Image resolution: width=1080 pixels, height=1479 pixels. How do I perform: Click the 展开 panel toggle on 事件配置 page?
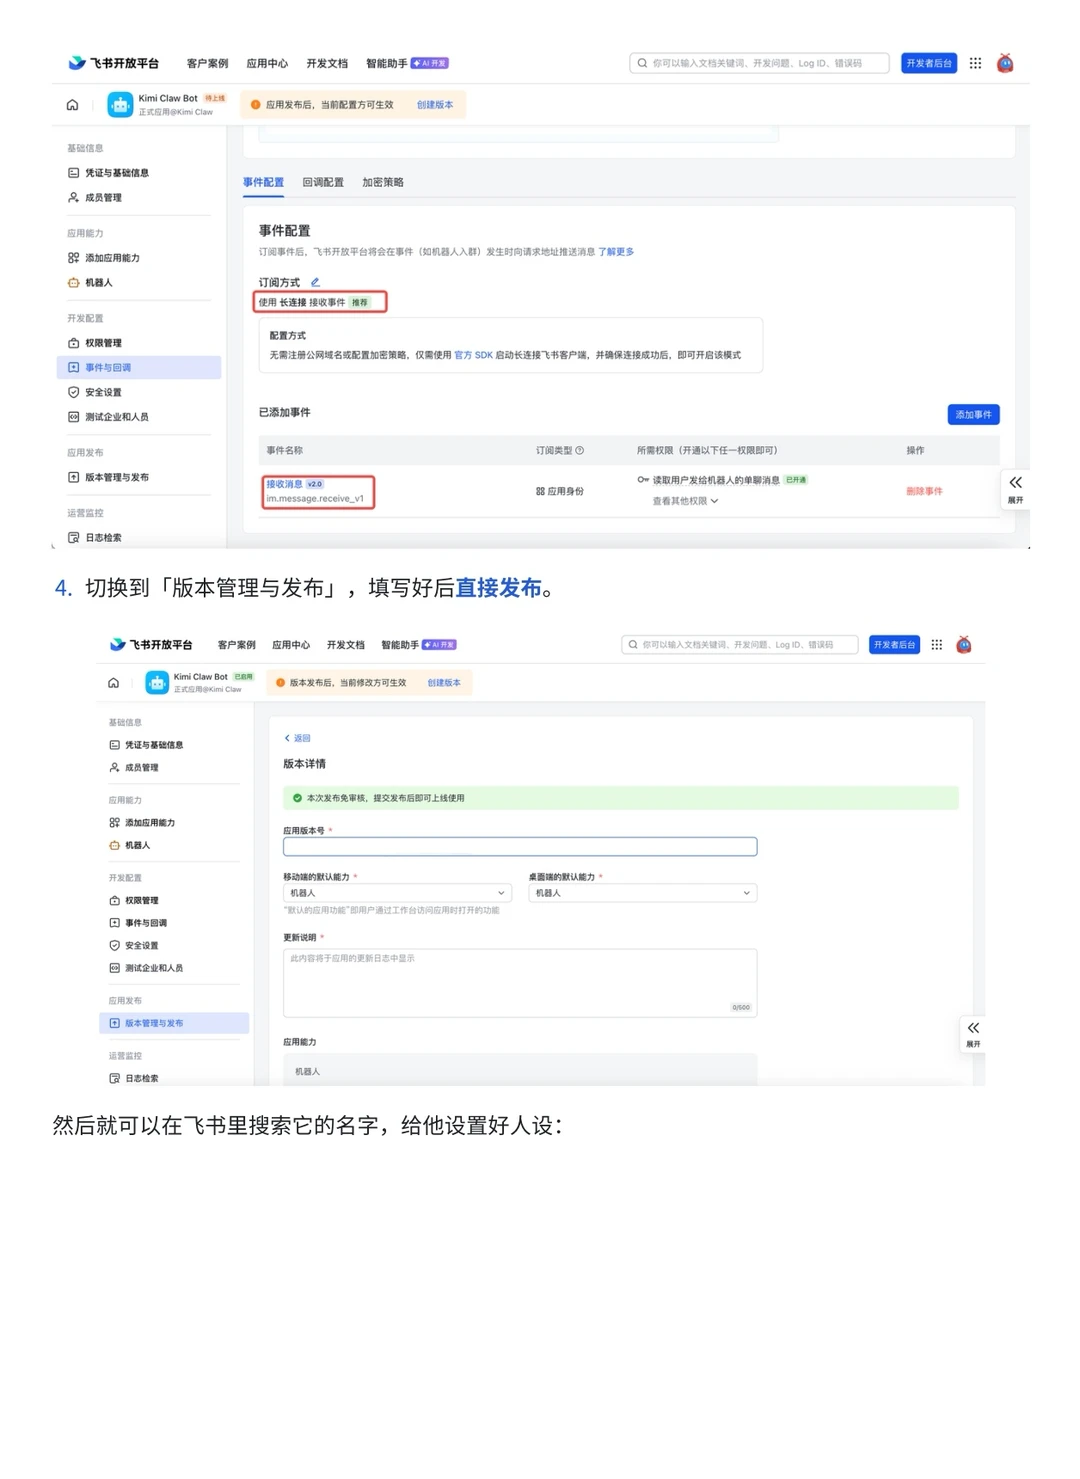click(x=1015, y=490)
